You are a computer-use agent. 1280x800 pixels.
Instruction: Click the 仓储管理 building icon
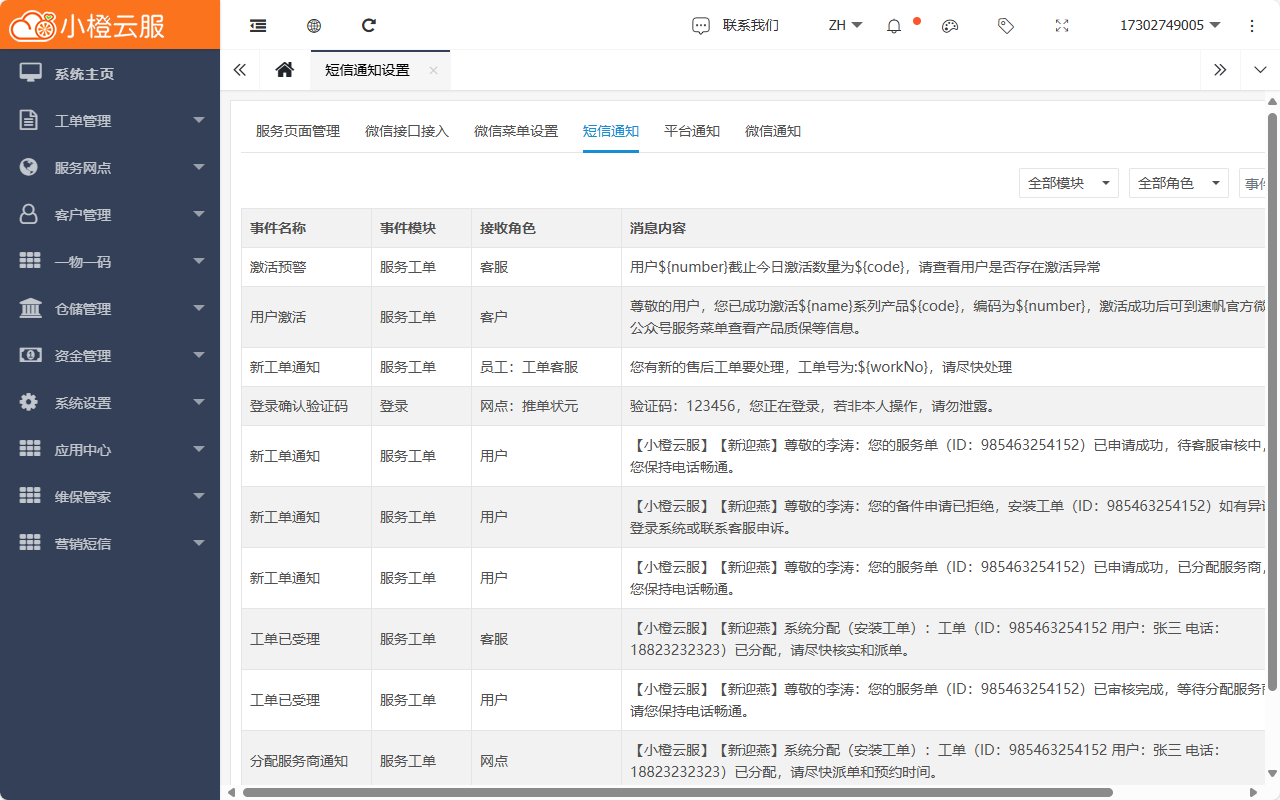point(31,308)
